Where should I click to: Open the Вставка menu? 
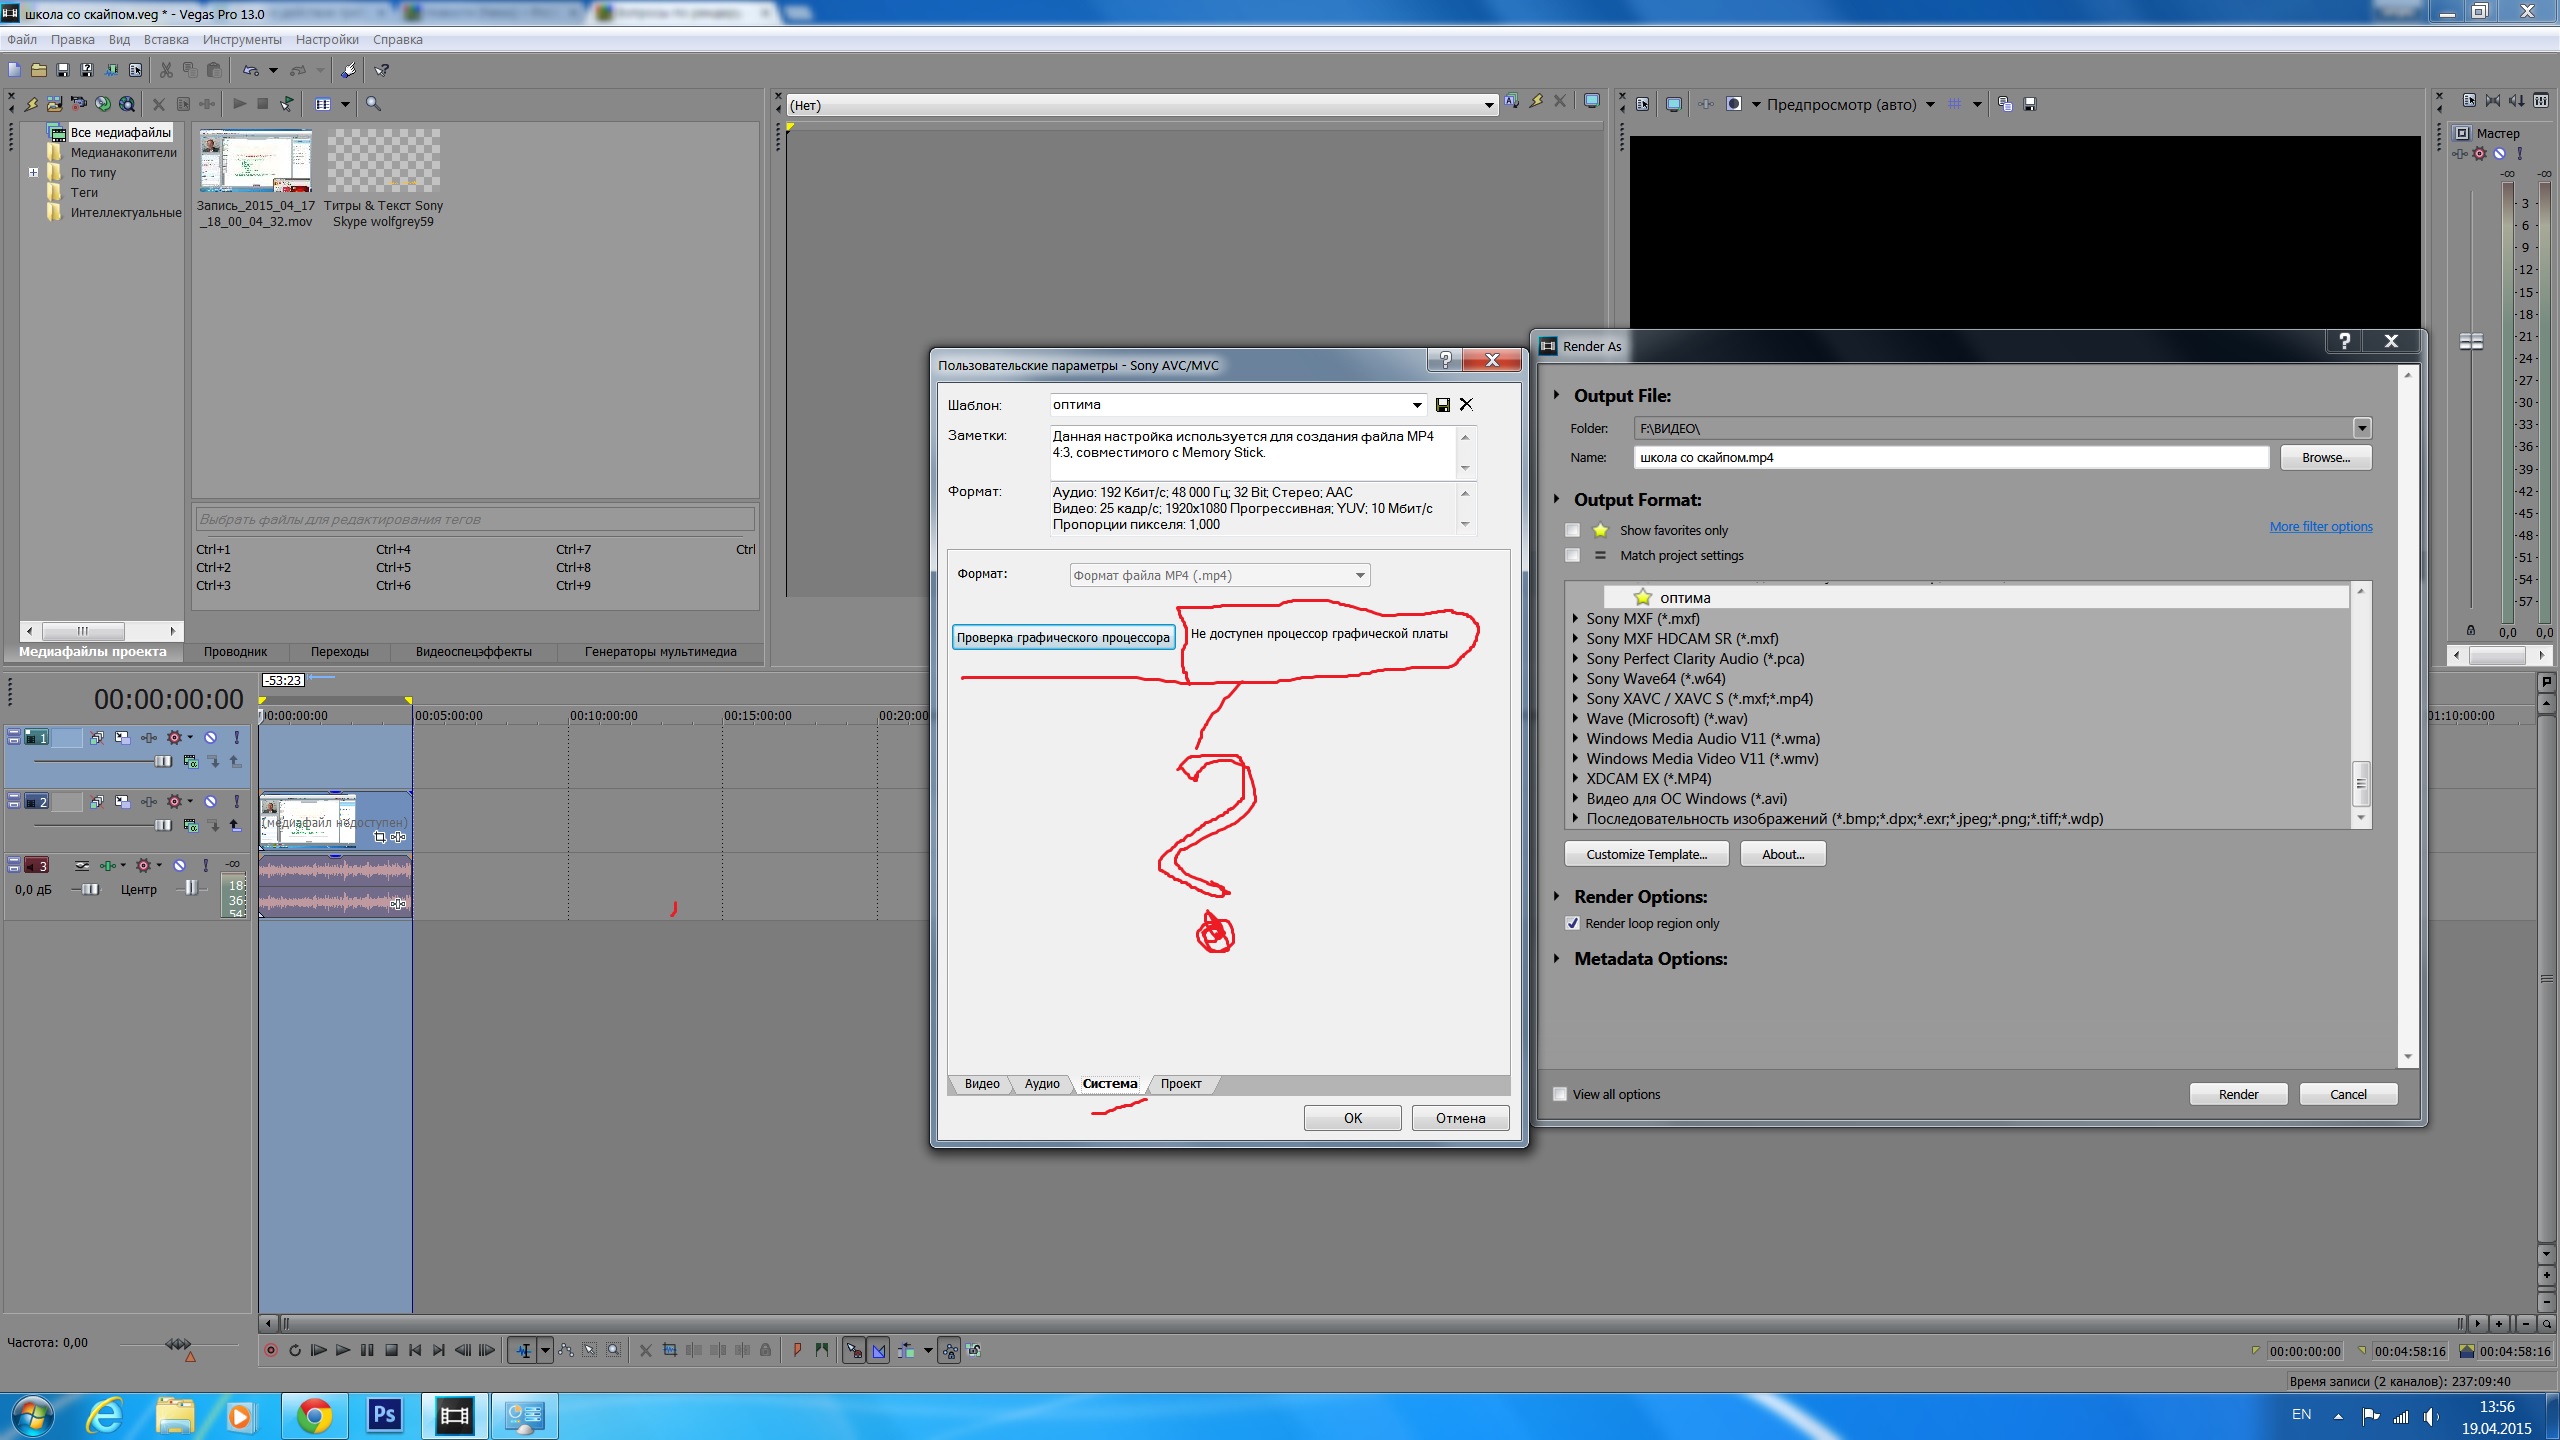pyautogui.click(x=166, y=40)
